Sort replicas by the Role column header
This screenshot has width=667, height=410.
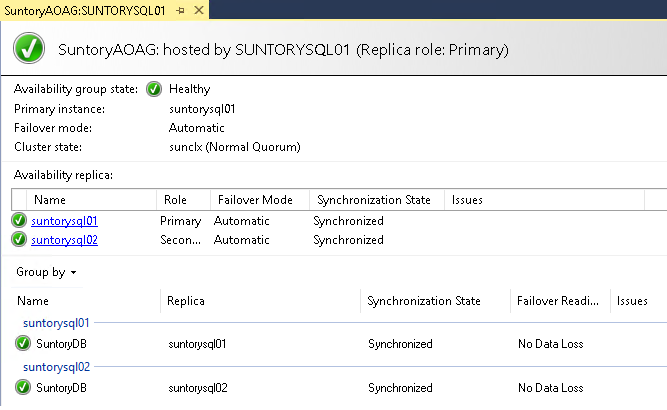click(175, 200)
